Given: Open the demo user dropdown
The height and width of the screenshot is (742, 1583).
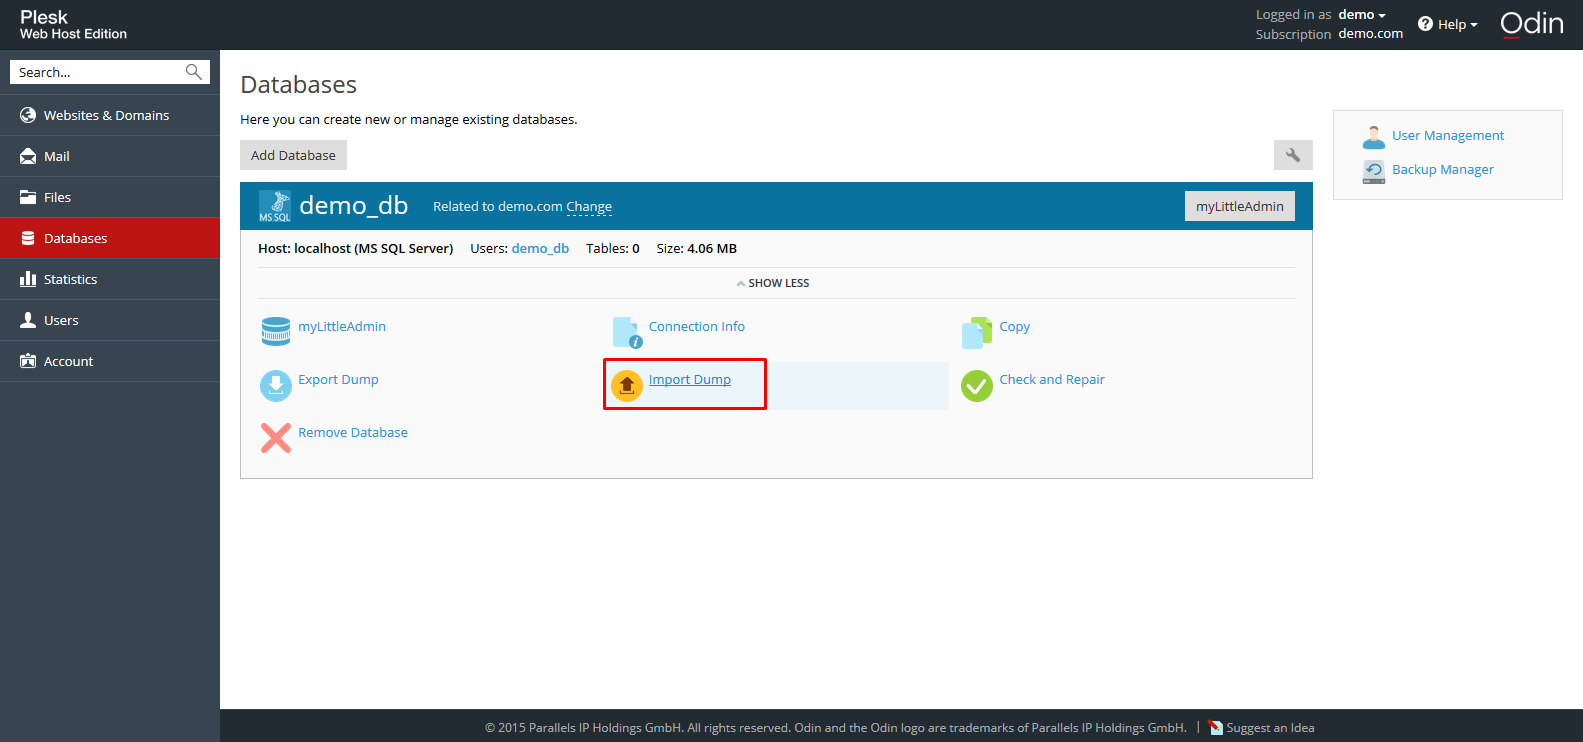Looking at the screenshot, I should point(1362,15).
